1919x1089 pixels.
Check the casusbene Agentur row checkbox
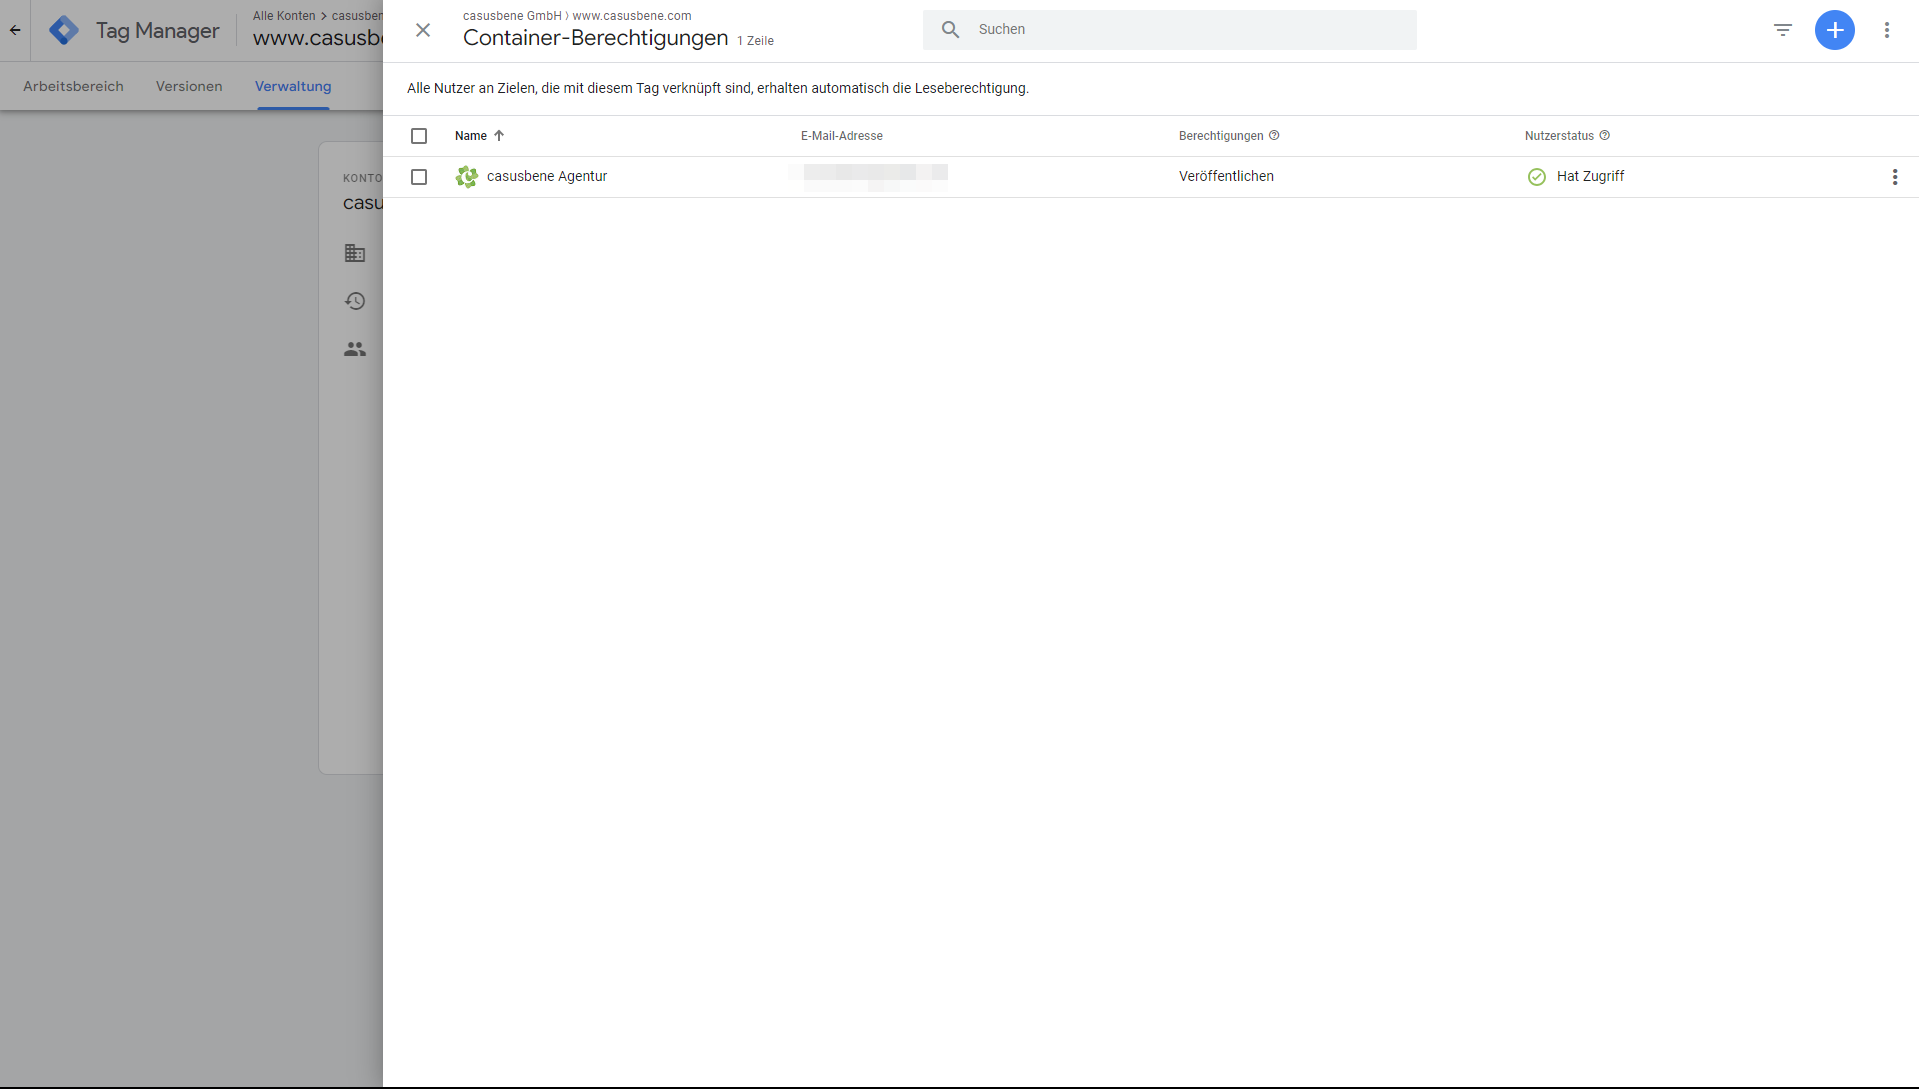point(419,177)
